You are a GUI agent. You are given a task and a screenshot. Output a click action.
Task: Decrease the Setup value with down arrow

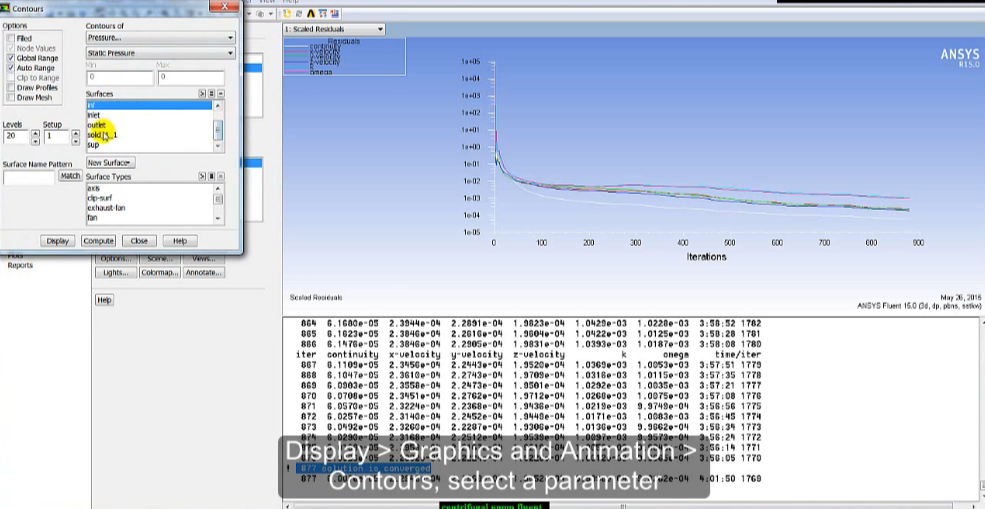(x=75, y=140)
